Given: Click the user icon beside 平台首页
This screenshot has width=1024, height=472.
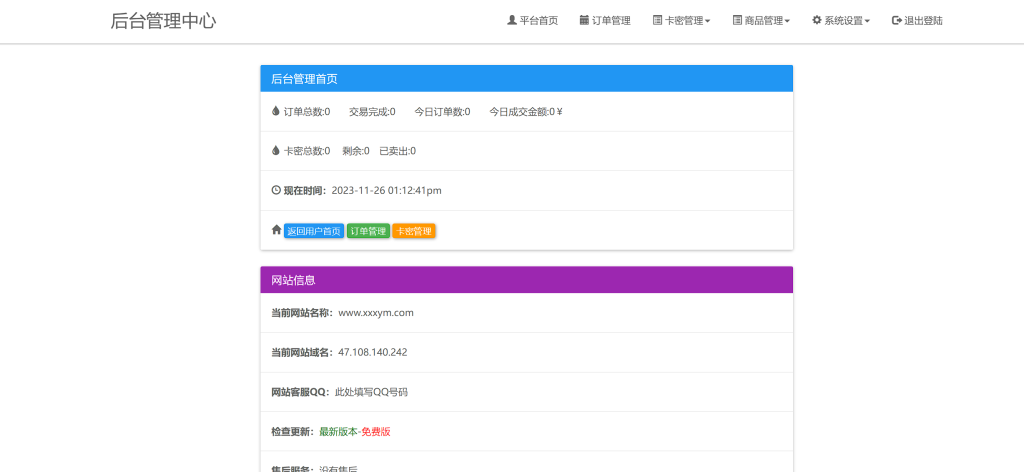Looking at the screenshot, I should pos(512,20).
